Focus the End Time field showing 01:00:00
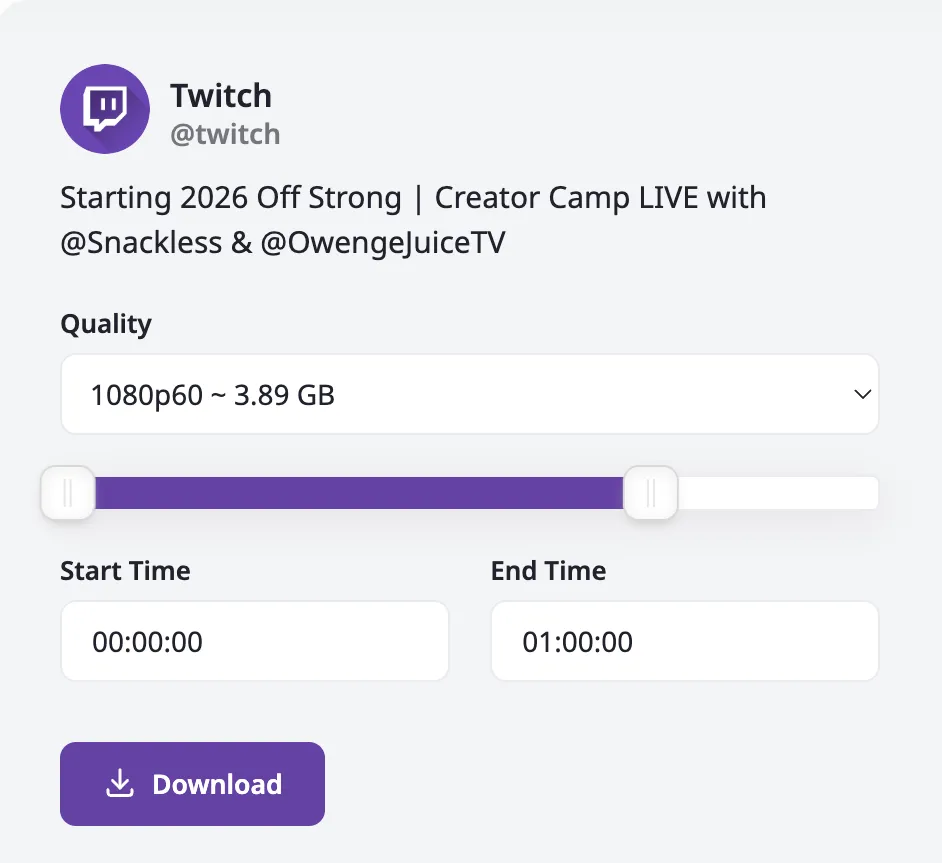The image size is (942, 863). [x=684, y=641]
